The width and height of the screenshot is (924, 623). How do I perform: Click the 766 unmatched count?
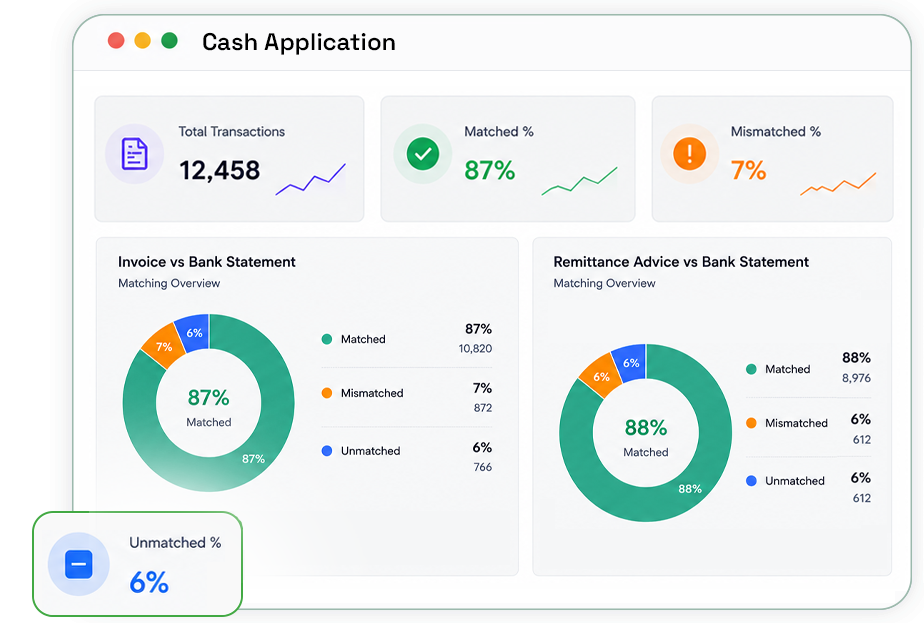[x=483, y=467]
